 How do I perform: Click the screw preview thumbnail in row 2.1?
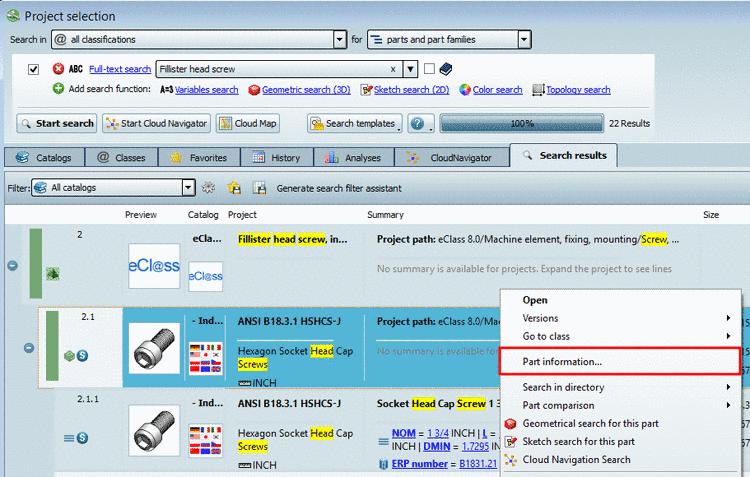coord(154,348)
